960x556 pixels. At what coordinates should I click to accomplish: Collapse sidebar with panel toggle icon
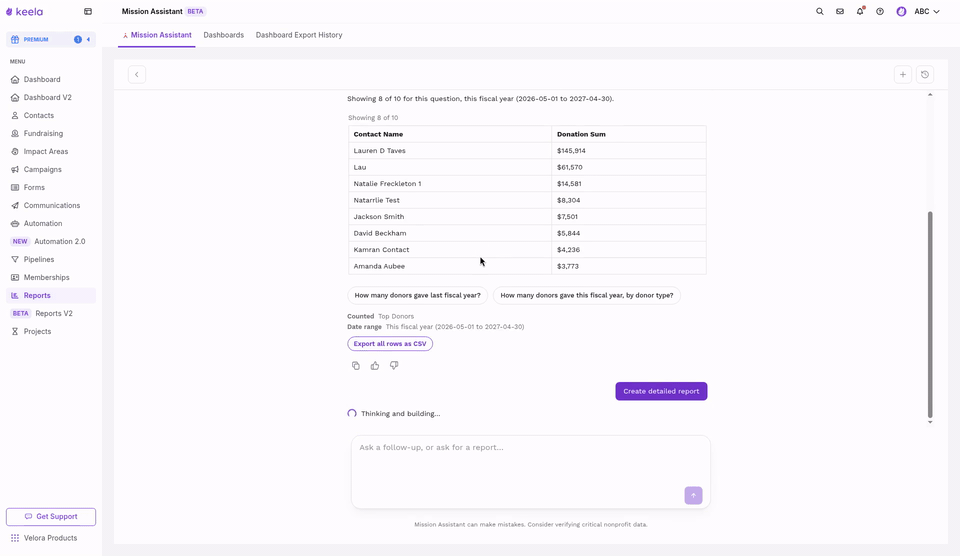(x=88, y=12)
